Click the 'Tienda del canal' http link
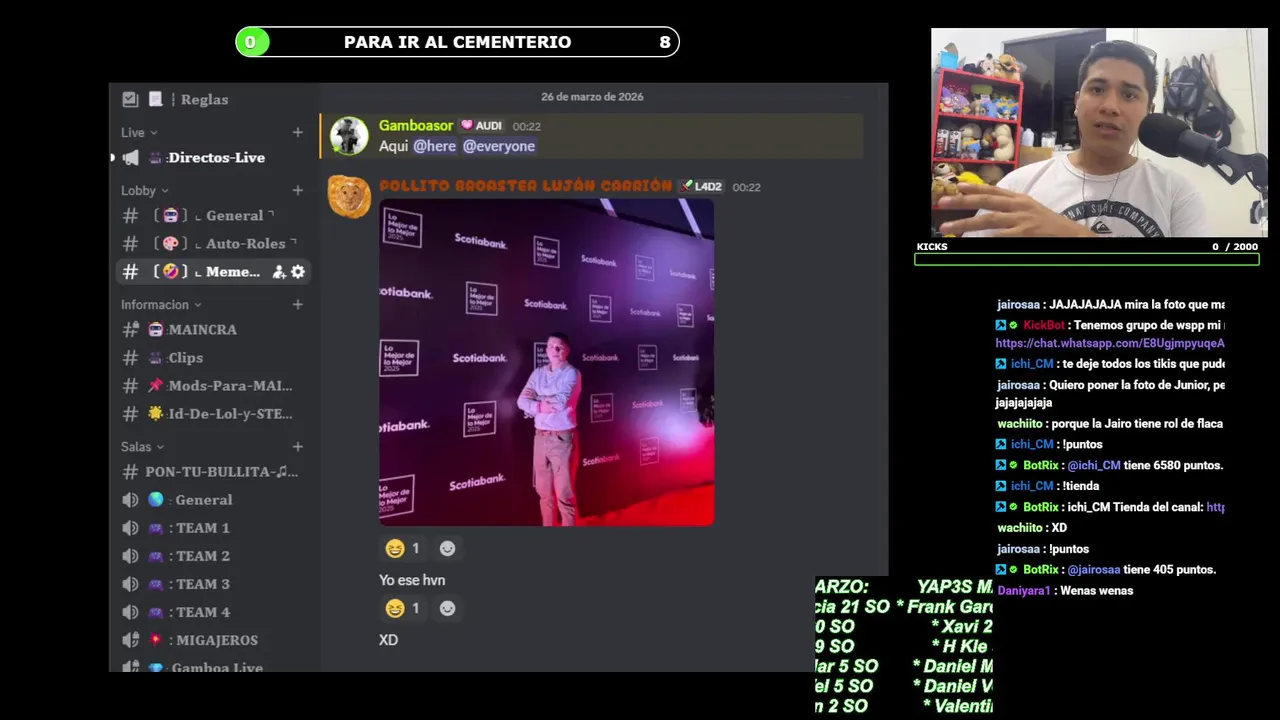Screen dimensions: 1280x720 pyautogui.click(x=1215, y=507)
